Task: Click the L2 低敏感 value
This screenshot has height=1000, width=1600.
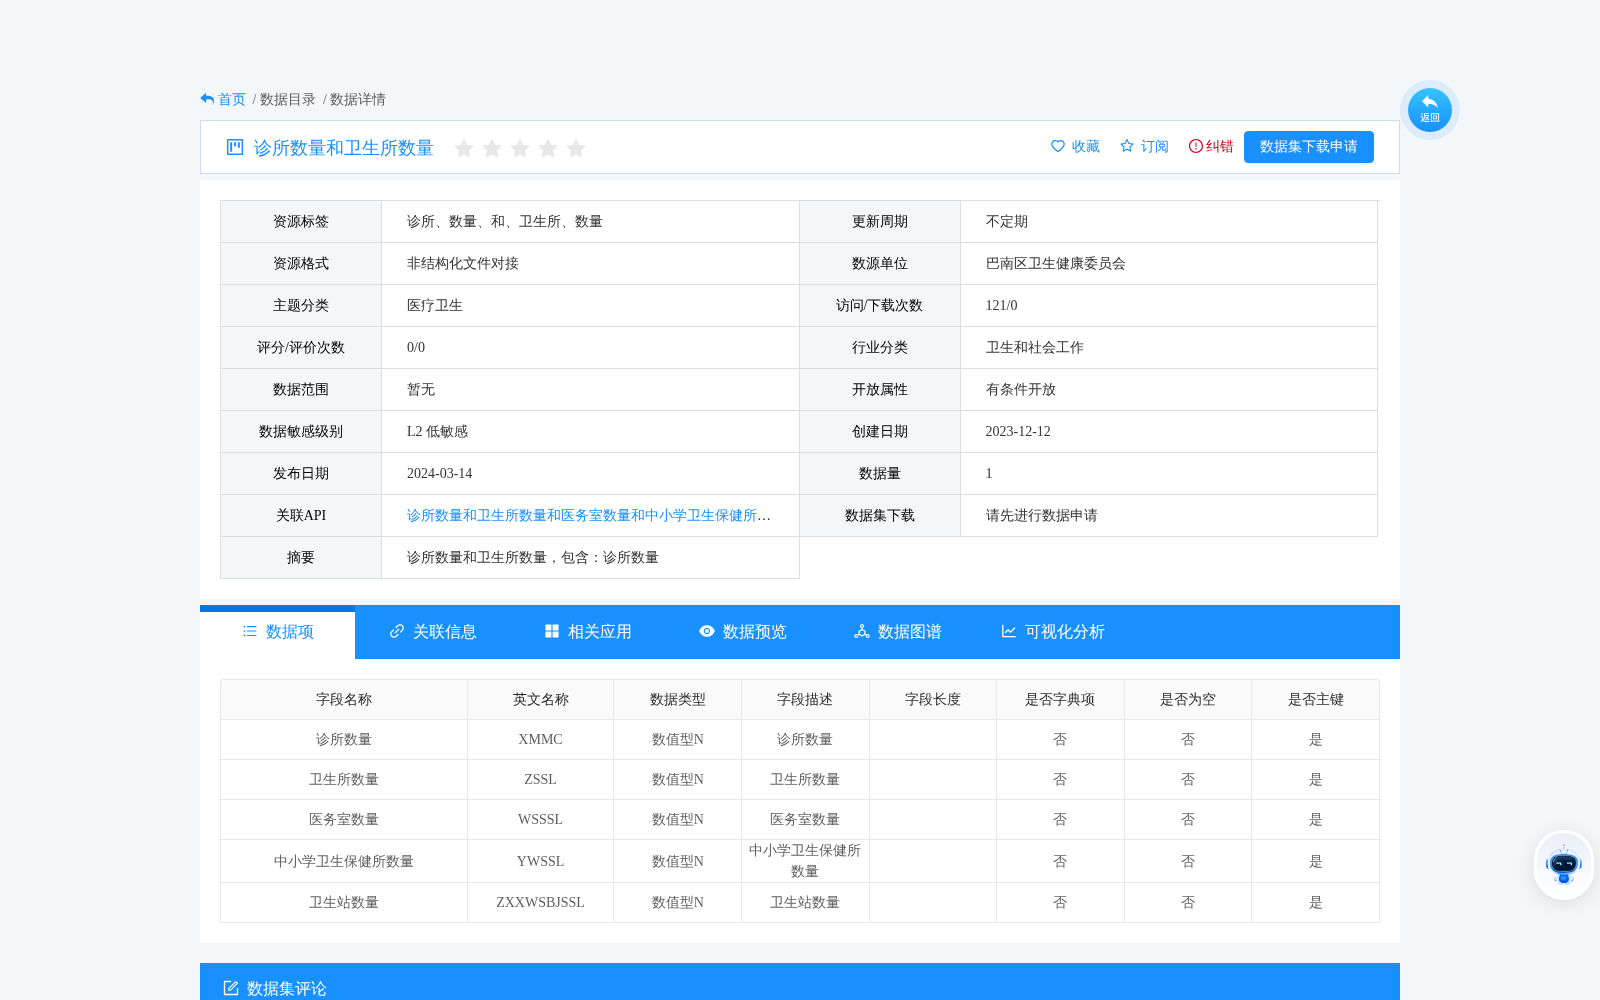Action: pyautogui.click(x=438, y=431)
